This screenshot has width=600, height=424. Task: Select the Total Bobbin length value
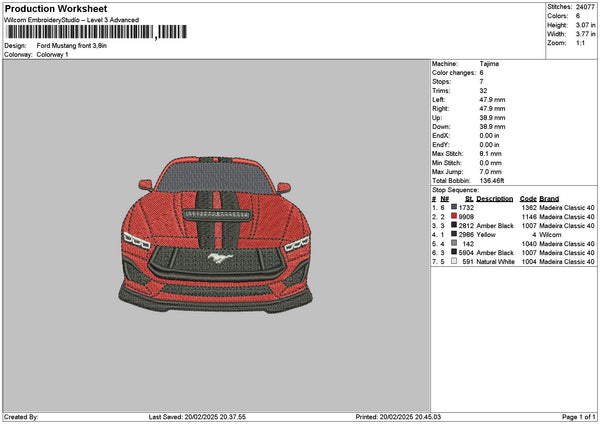(x=494, y=180)
